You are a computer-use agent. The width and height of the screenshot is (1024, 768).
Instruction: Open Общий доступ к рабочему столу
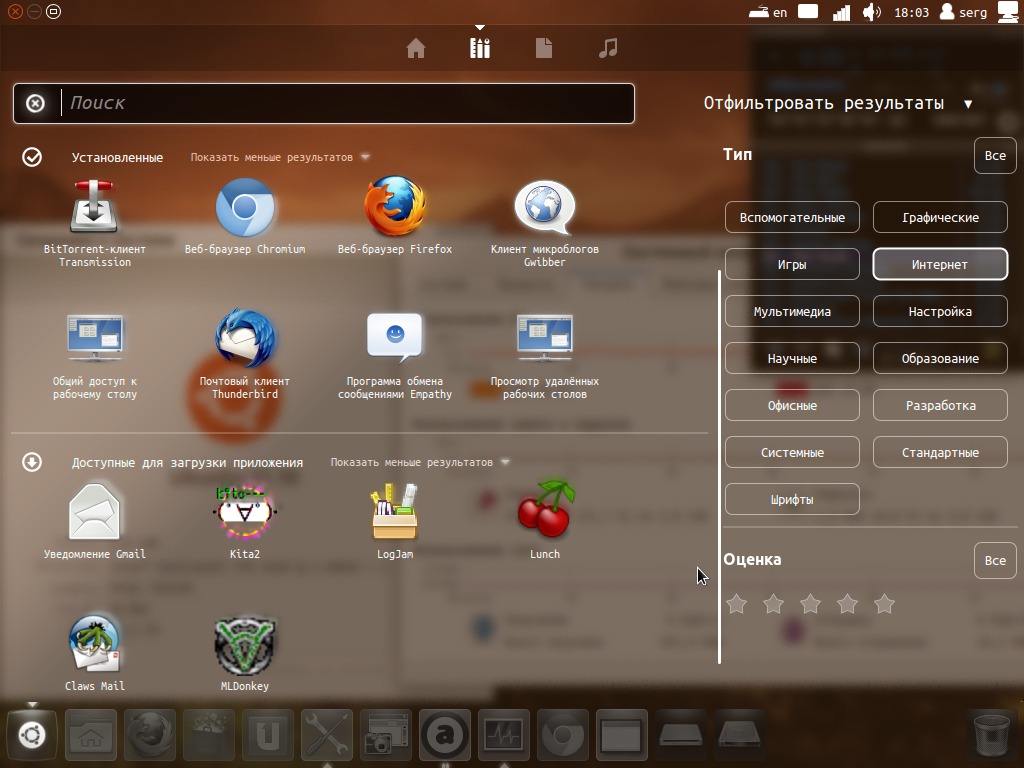point(95,357)
